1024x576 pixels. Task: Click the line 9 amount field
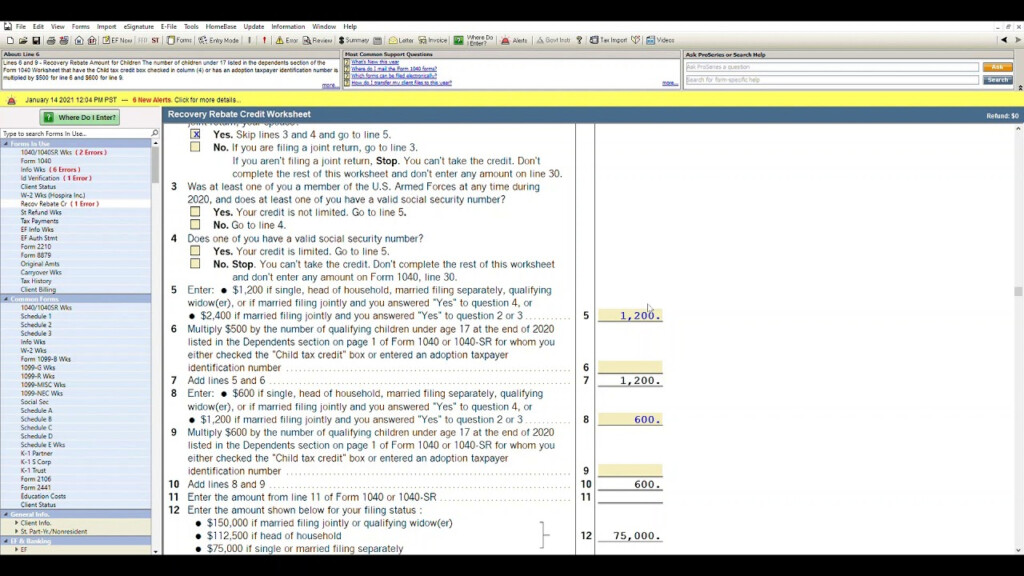(x=630, y=470)
